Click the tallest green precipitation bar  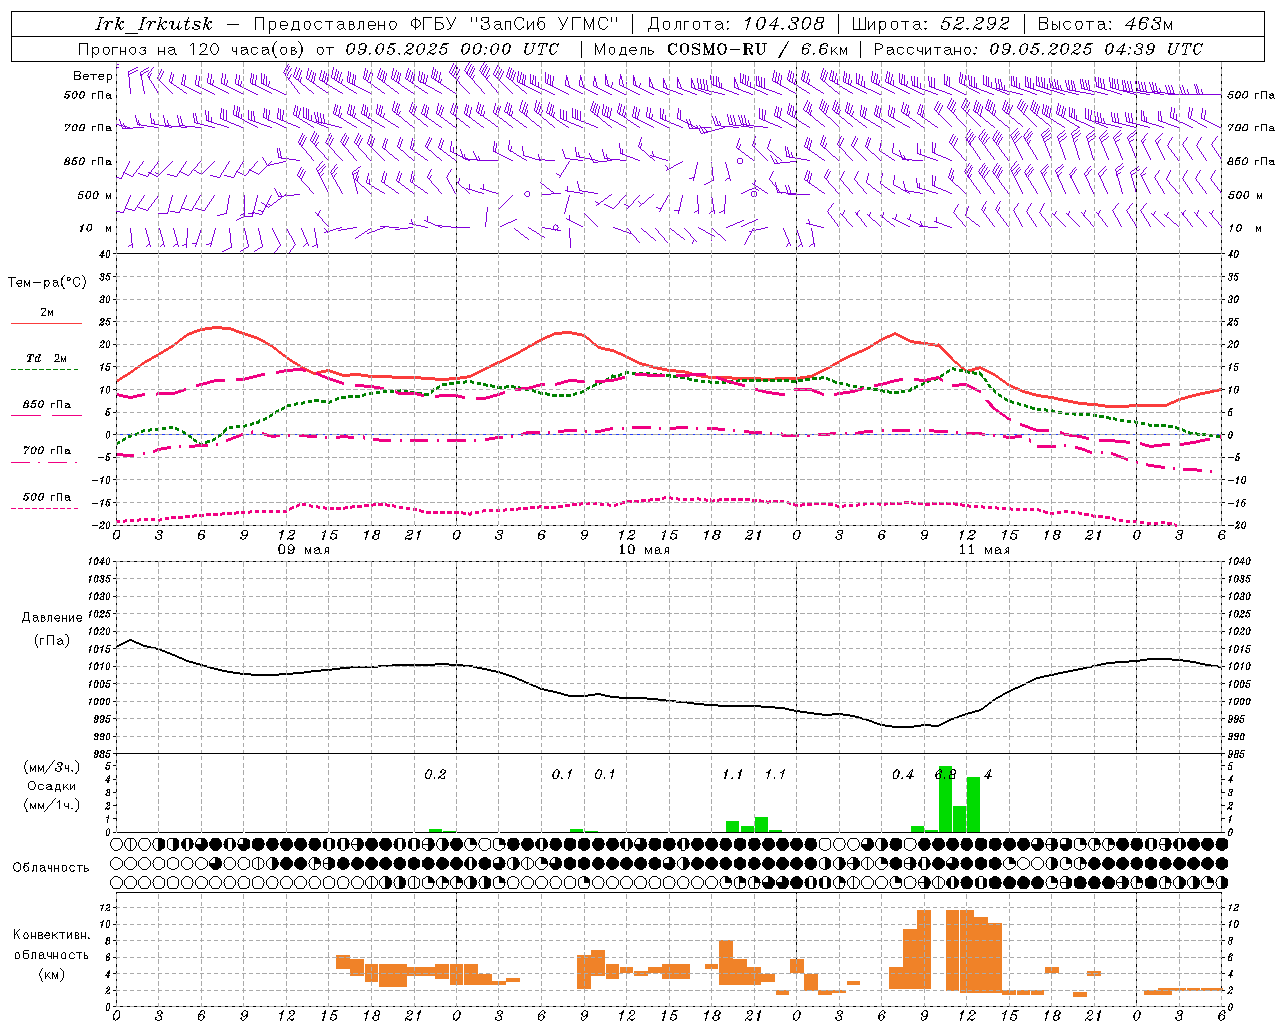(945, 799)
